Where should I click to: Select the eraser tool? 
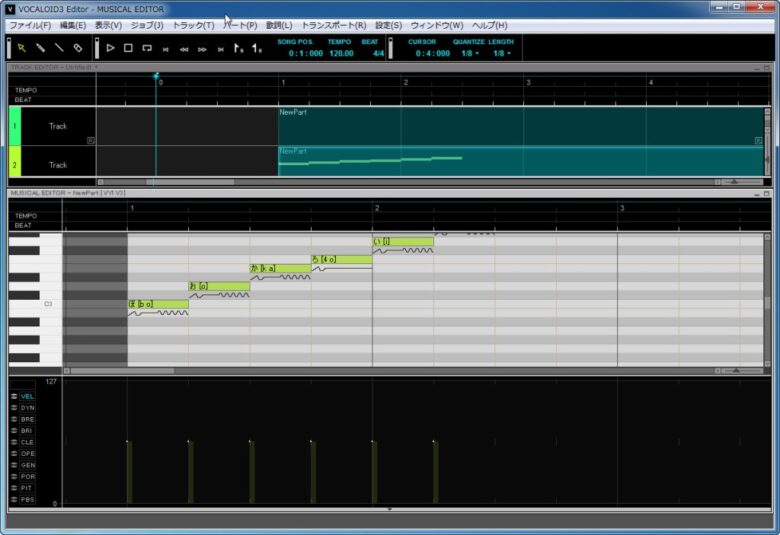tap(78, 48)
